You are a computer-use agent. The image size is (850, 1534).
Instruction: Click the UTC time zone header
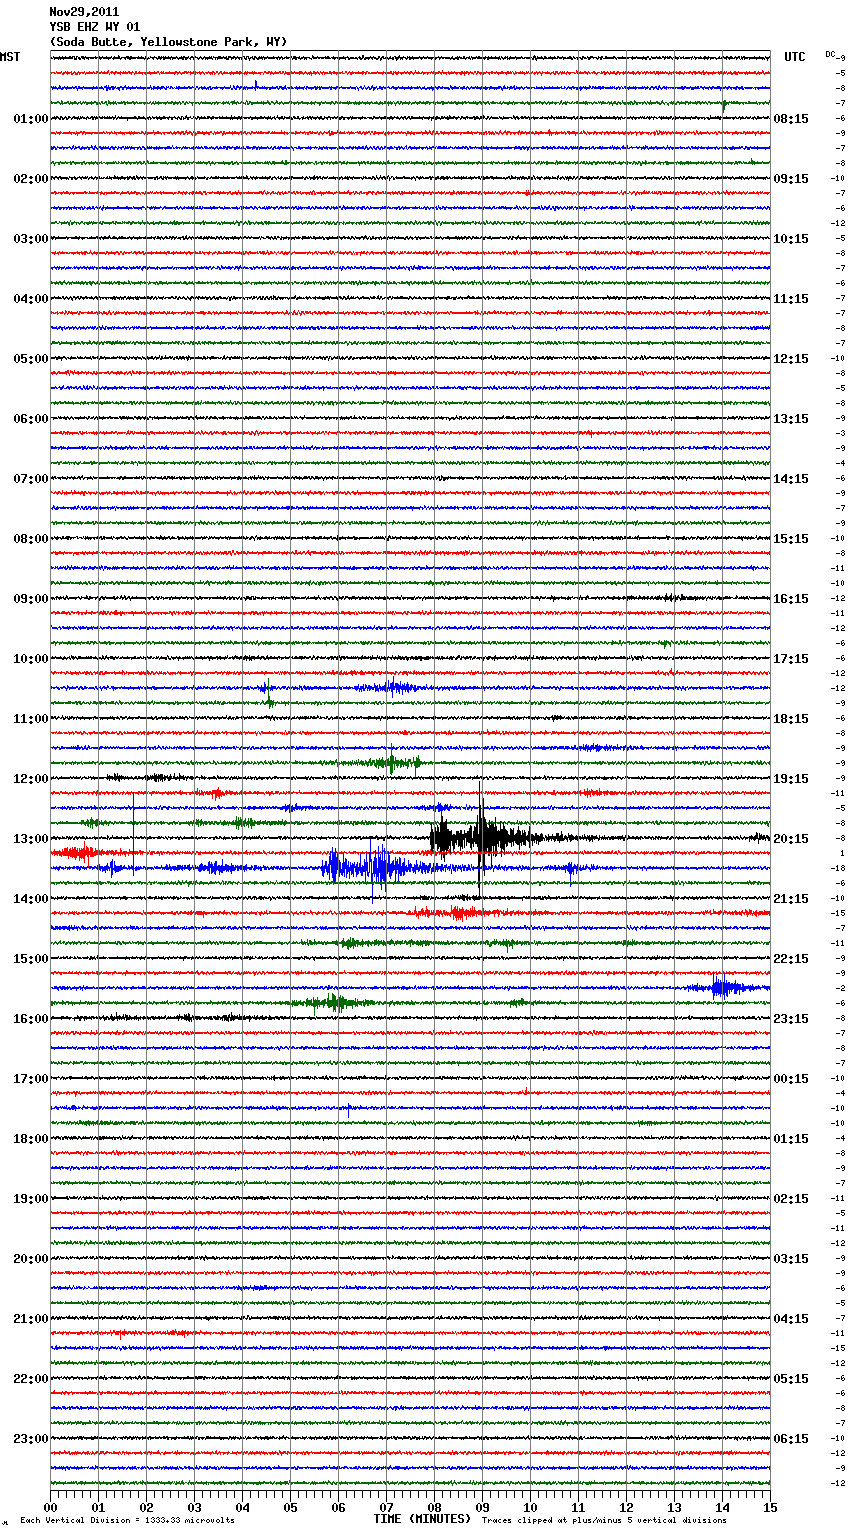pos(794,57)
